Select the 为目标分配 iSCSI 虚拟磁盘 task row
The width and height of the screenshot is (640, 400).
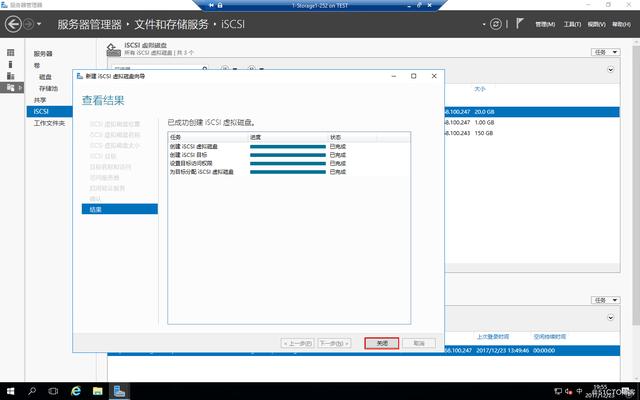(289, 172)
